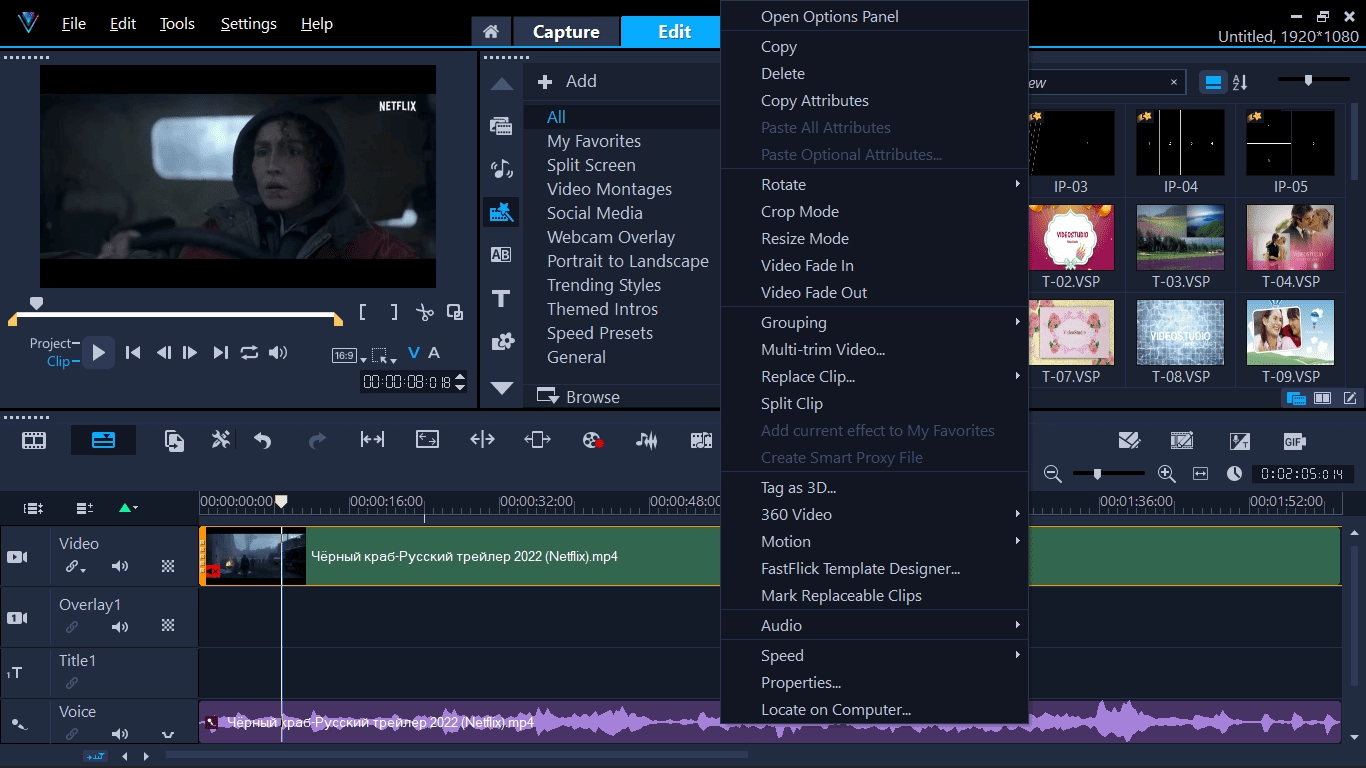Click the preview scrubber handle

pyautogui.click(x=37, y=302)
